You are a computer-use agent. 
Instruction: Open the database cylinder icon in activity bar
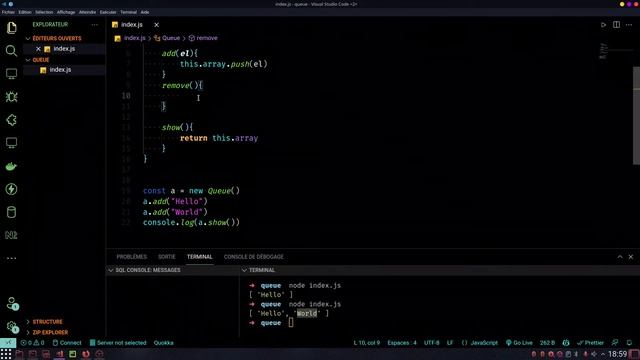11,212
